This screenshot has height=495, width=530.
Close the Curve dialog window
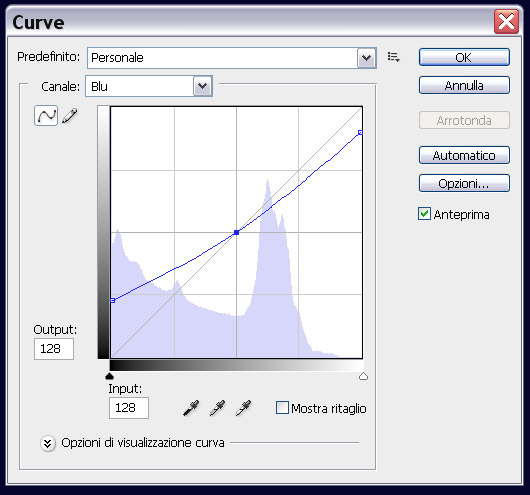click(x=506, y=22)
